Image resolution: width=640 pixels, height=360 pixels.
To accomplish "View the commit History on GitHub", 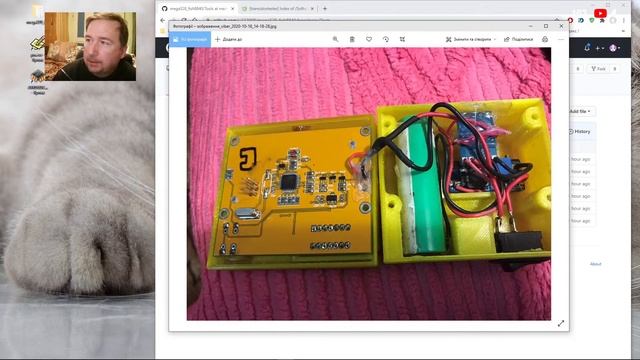I will pos(580,131).
